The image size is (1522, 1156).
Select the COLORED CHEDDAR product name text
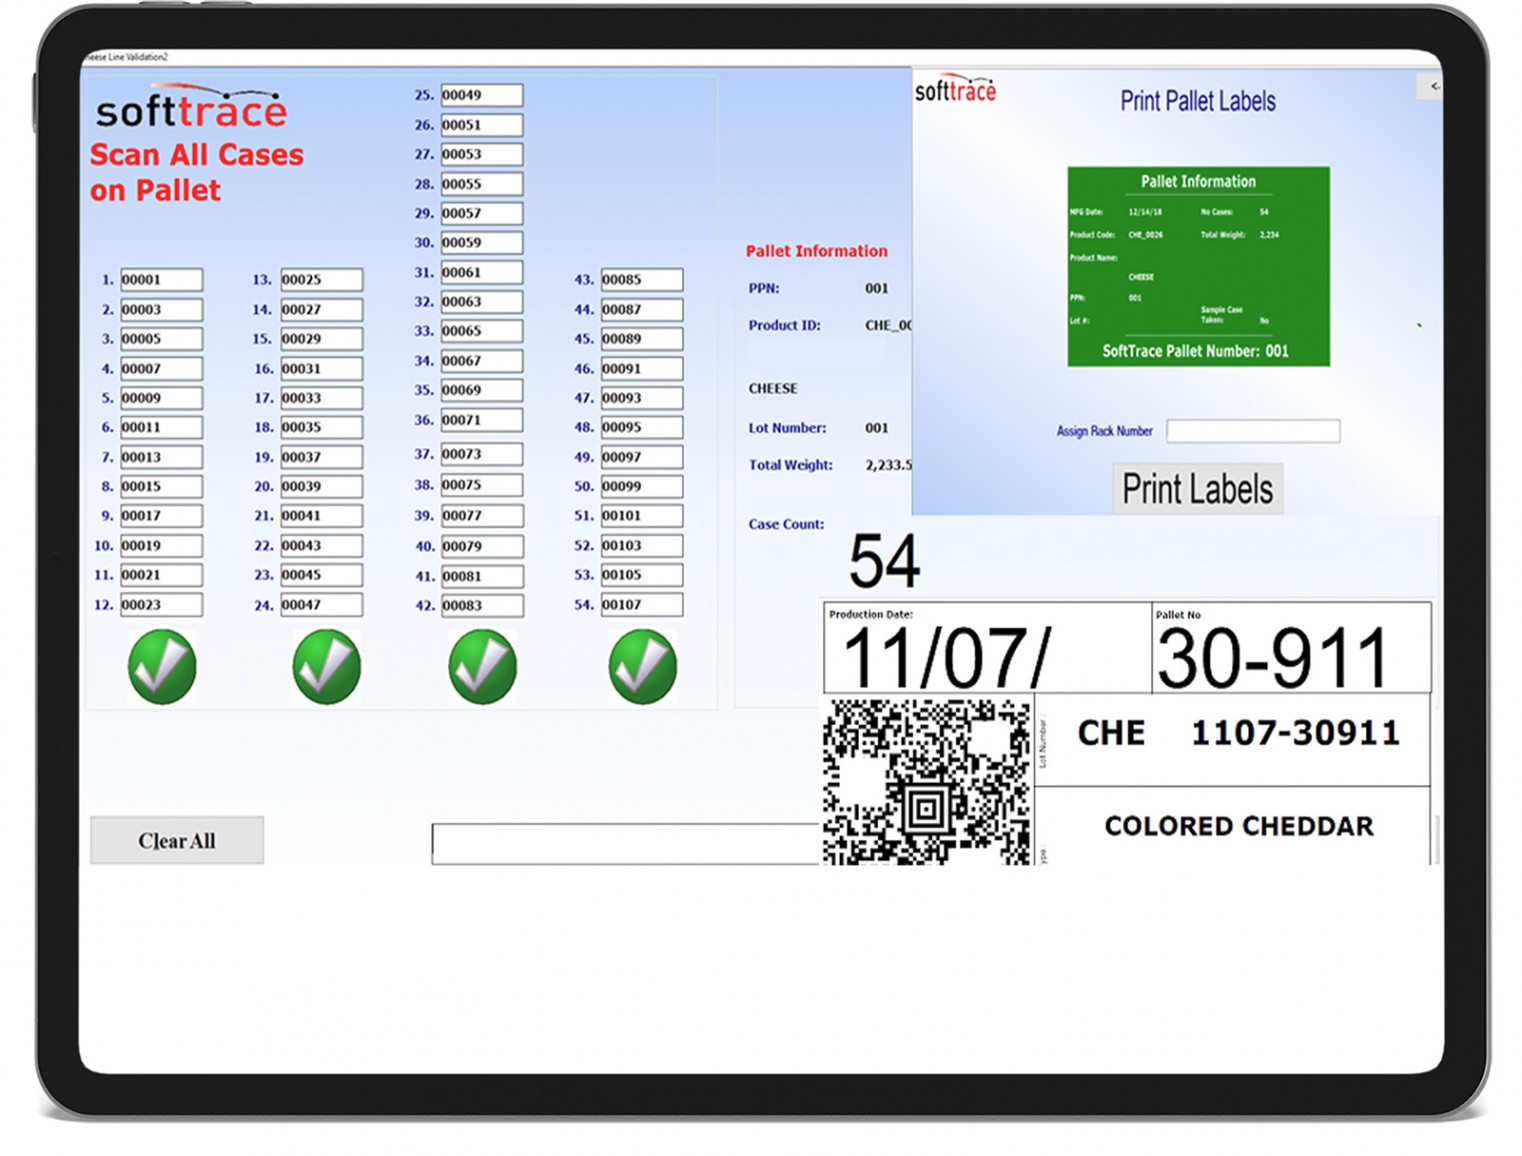pyautogui.click(x=1239, y=826)
